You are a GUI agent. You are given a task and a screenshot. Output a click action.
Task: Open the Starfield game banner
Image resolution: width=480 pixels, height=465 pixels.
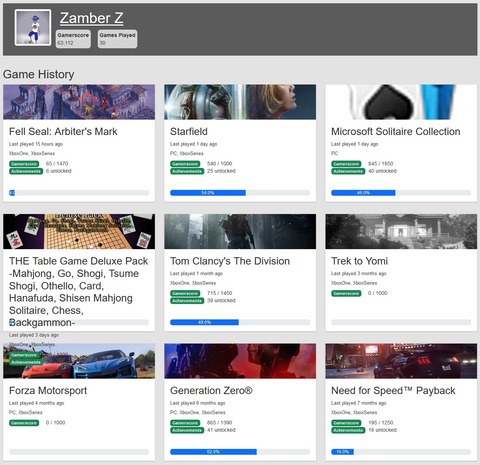tap(240, 102)
